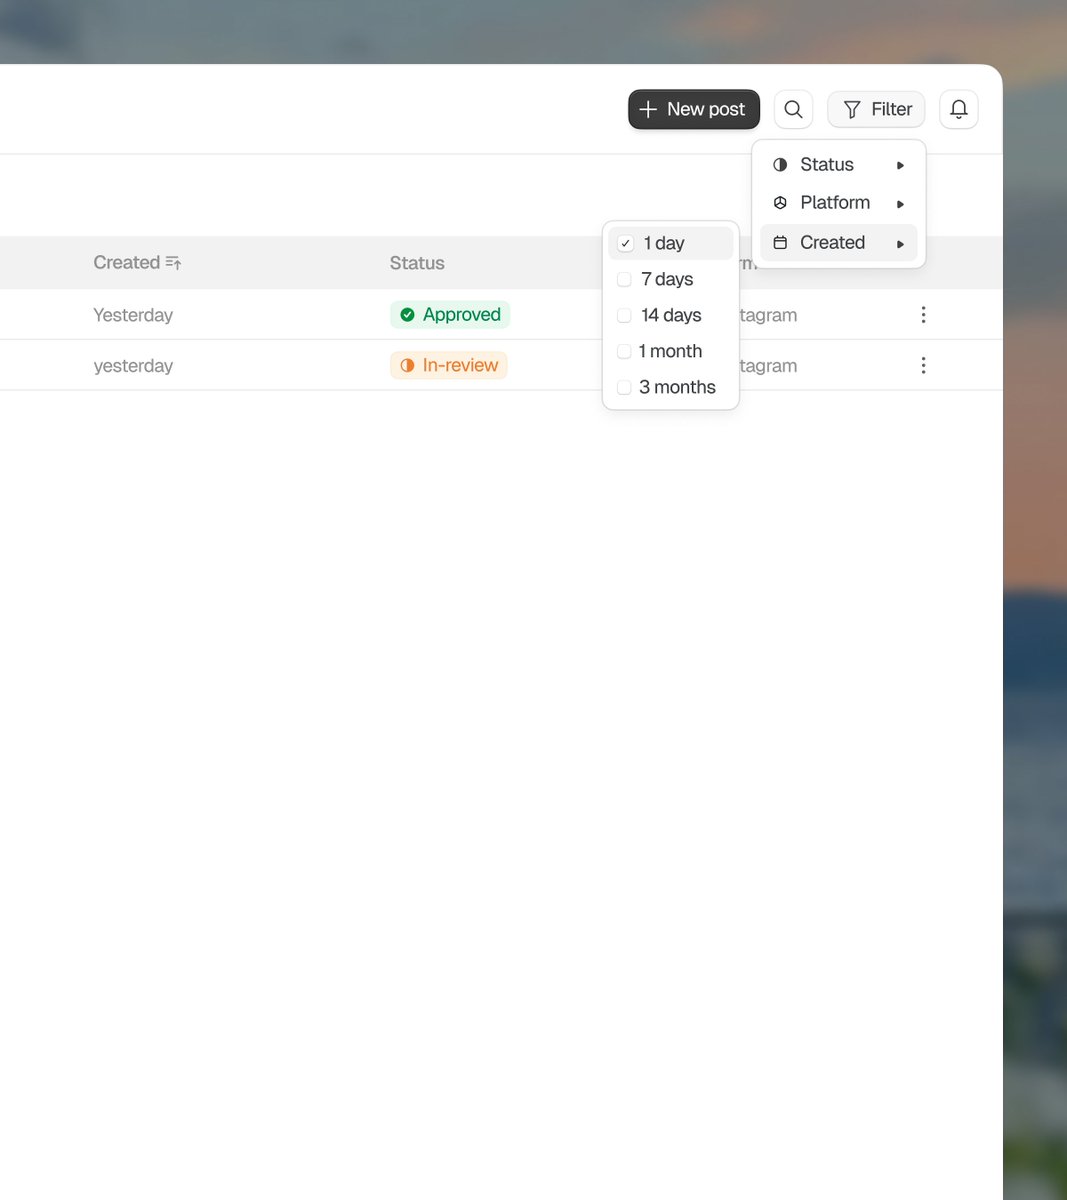Click the lowercase yesterday date cell
Image resolution: width=1067 pixels, height=1200 pixels.
[x=133, y=366]
